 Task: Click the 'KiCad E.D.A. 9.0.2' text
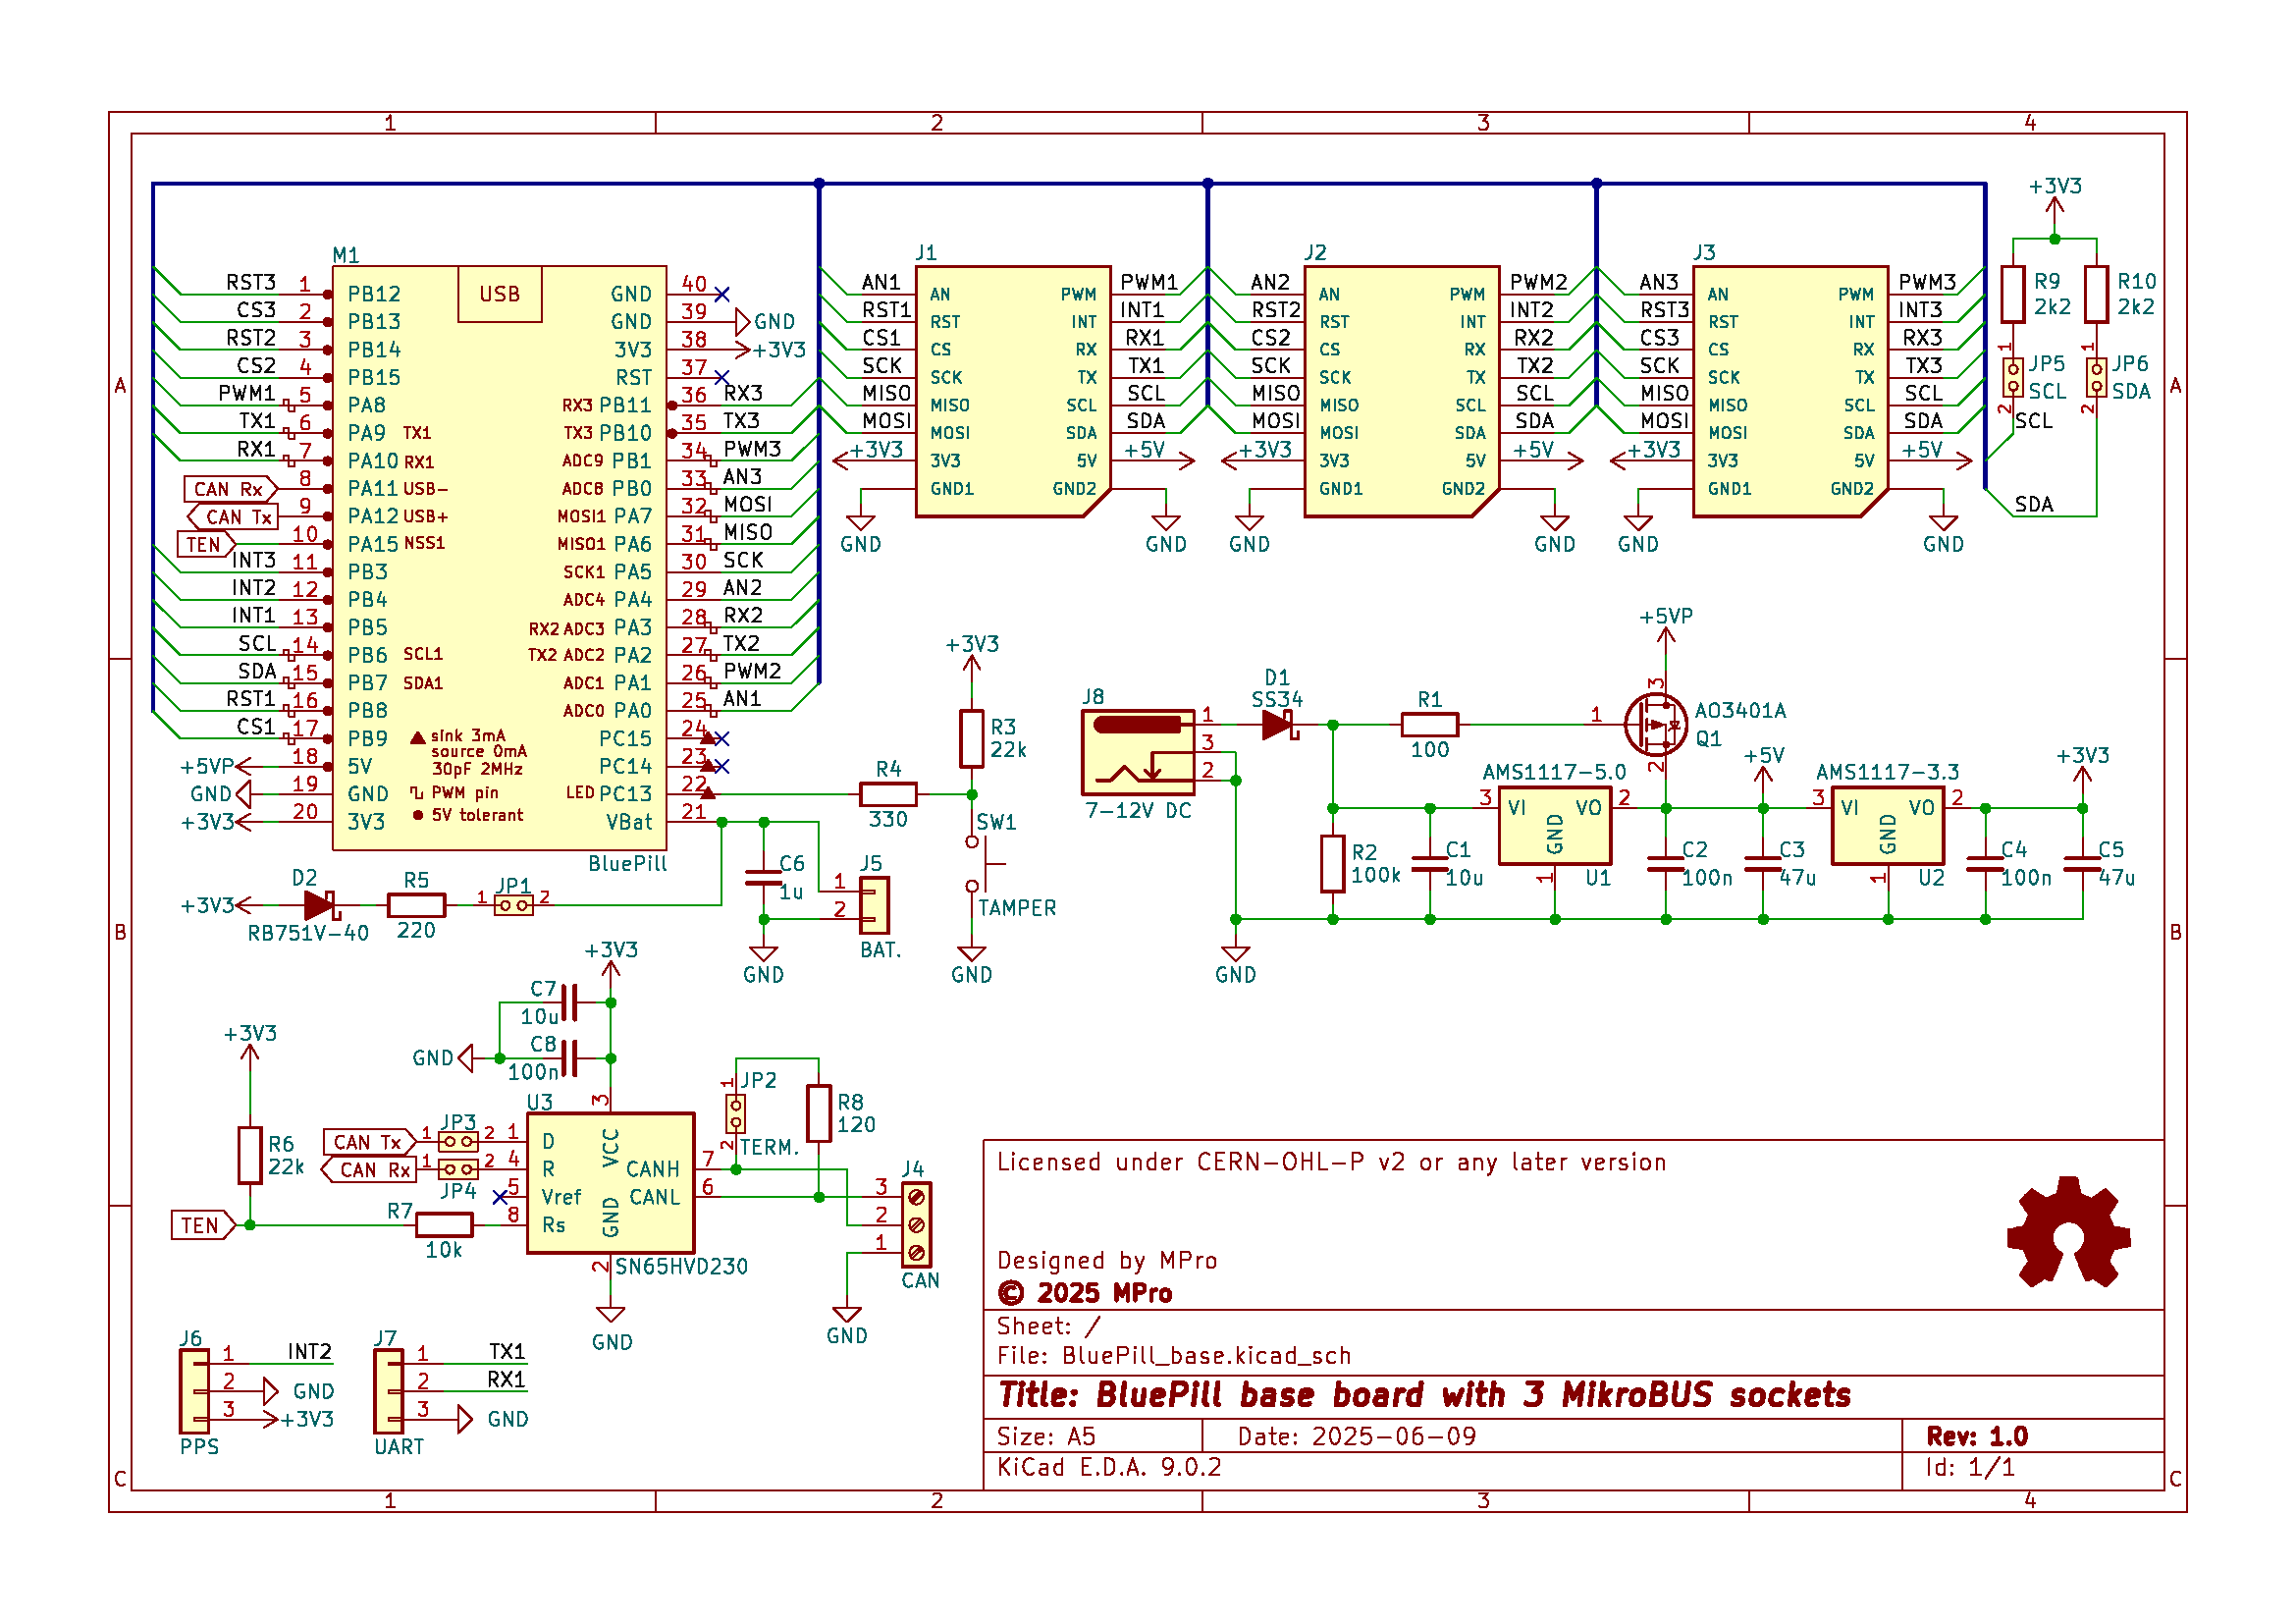click(x=1109, y=1467)
